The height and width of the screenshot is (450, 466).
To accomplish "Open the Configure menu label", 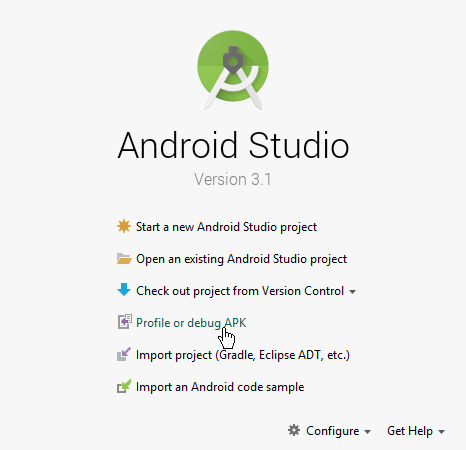I will pos(333,431).
